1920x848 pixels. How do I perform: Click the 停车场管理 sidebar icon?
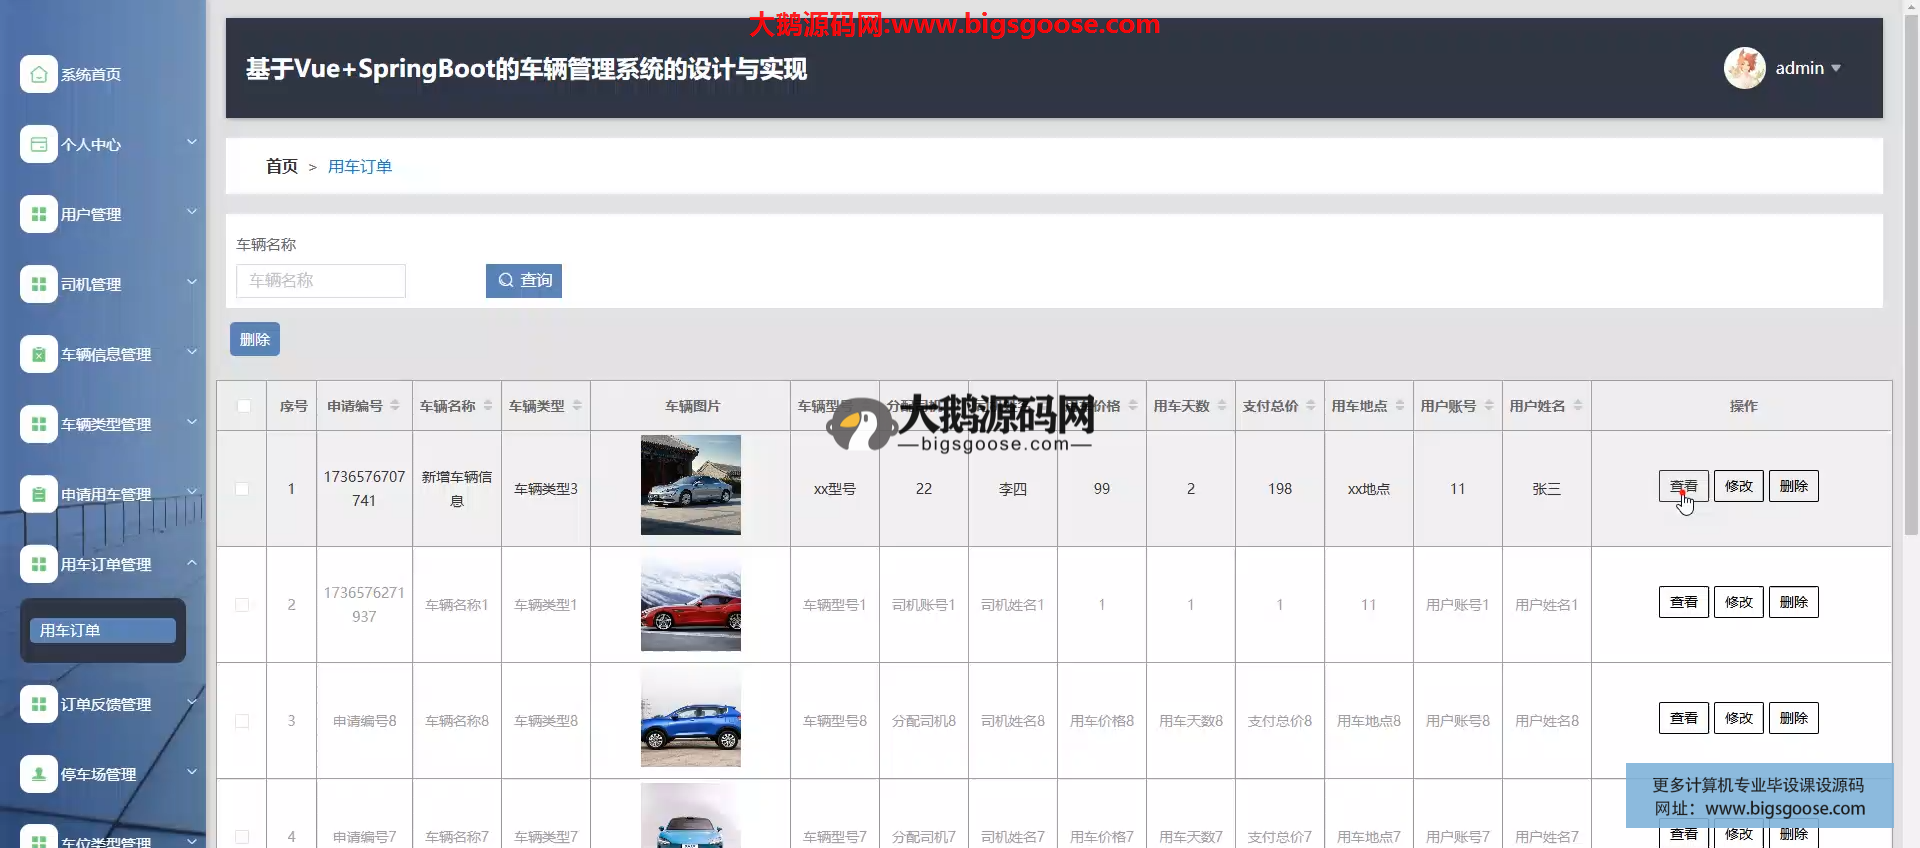click(38, 774)
